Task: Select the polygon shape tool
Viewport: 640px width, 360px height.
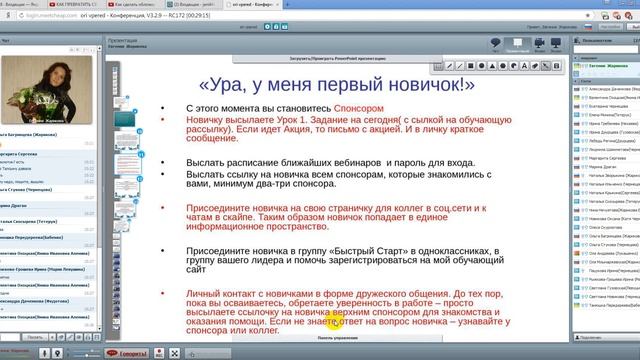Action: pos(503,66)
